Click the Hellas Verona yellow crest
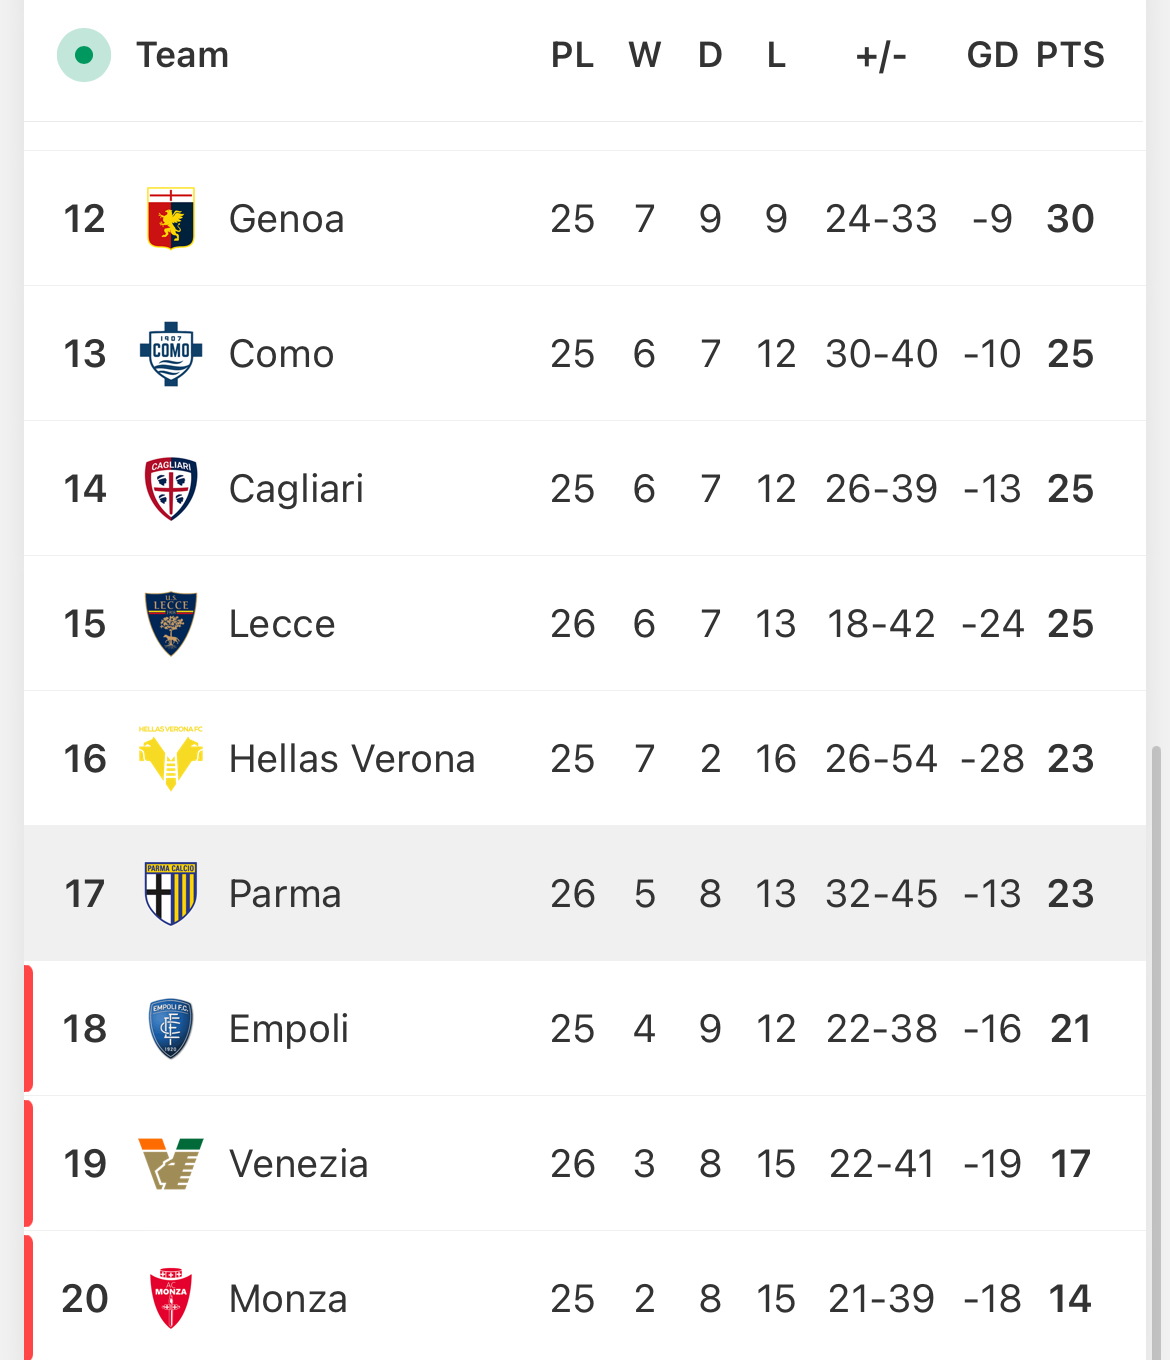The width and height of the screenshot is (1170, 1360). (171, 758)
